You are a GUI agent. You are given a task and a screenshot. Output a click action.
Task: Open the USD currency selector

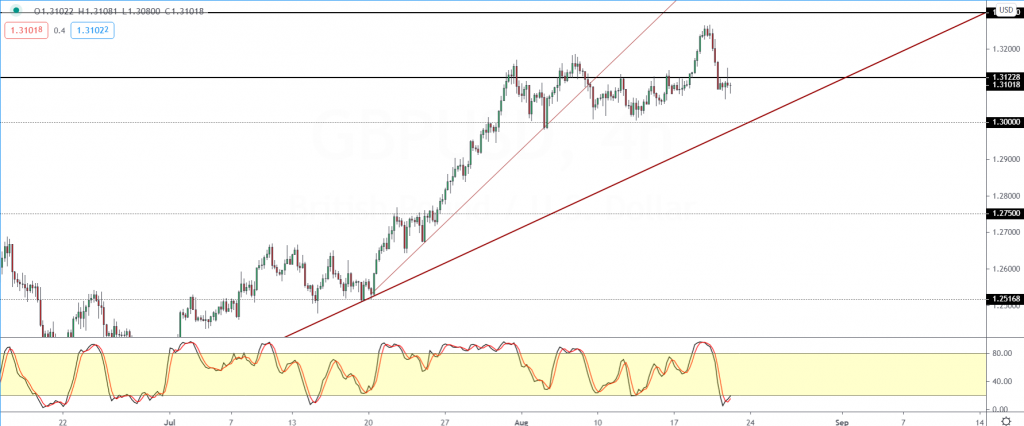(x=1004, y=10)
